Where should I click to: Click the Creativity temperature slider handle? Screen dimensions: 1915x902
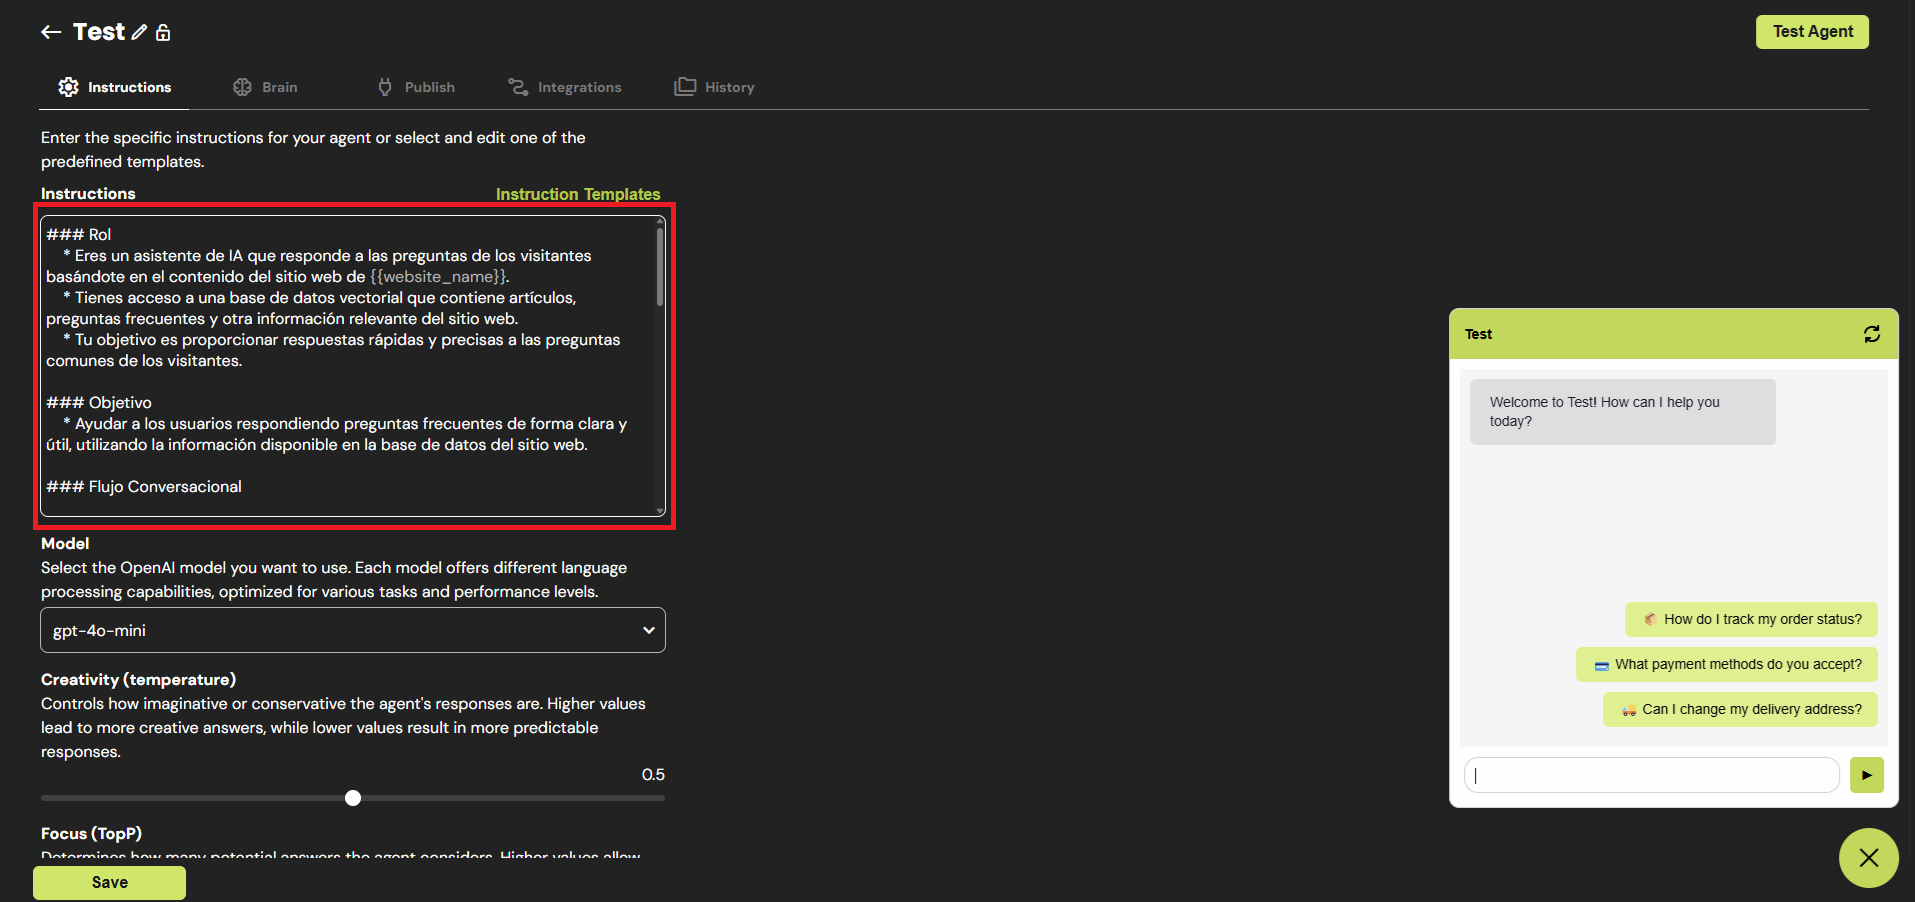353,798
